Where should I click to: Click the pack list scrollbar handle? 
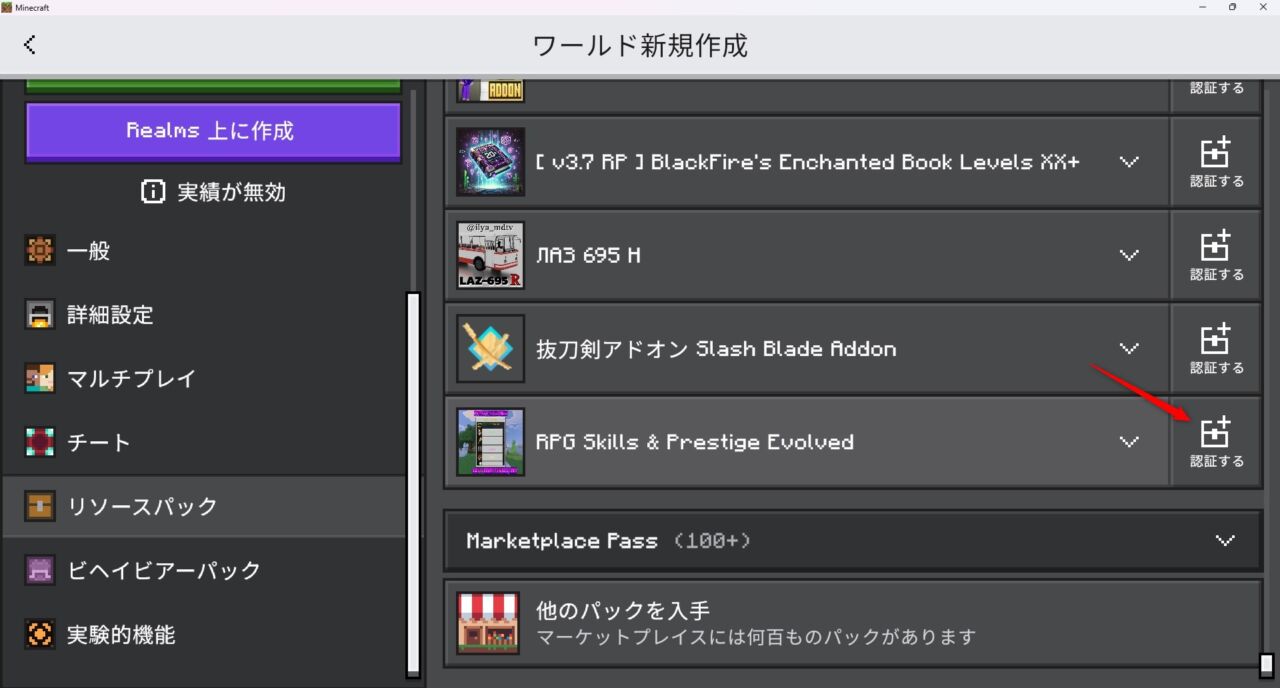coord(1267,665)
